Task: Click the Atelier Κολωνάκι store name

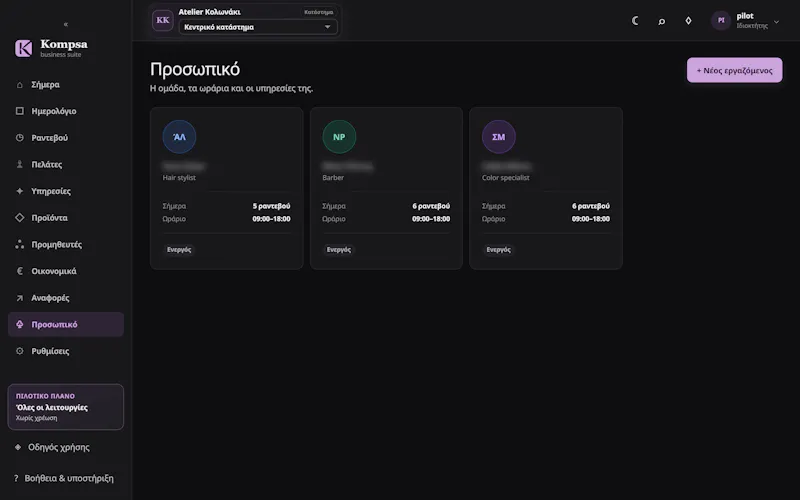Action: [x=210, y=12]
